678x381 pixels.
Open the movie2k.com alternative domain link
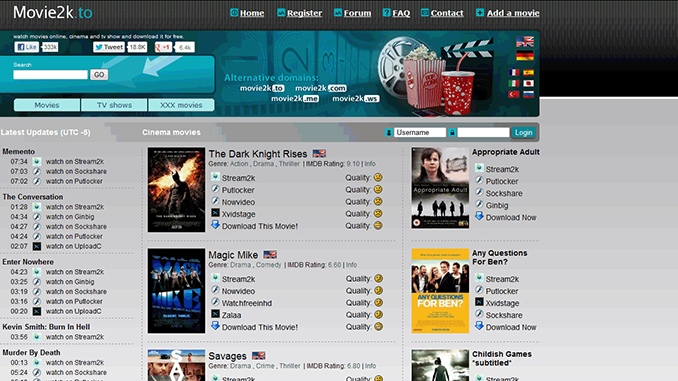[320, 88]
